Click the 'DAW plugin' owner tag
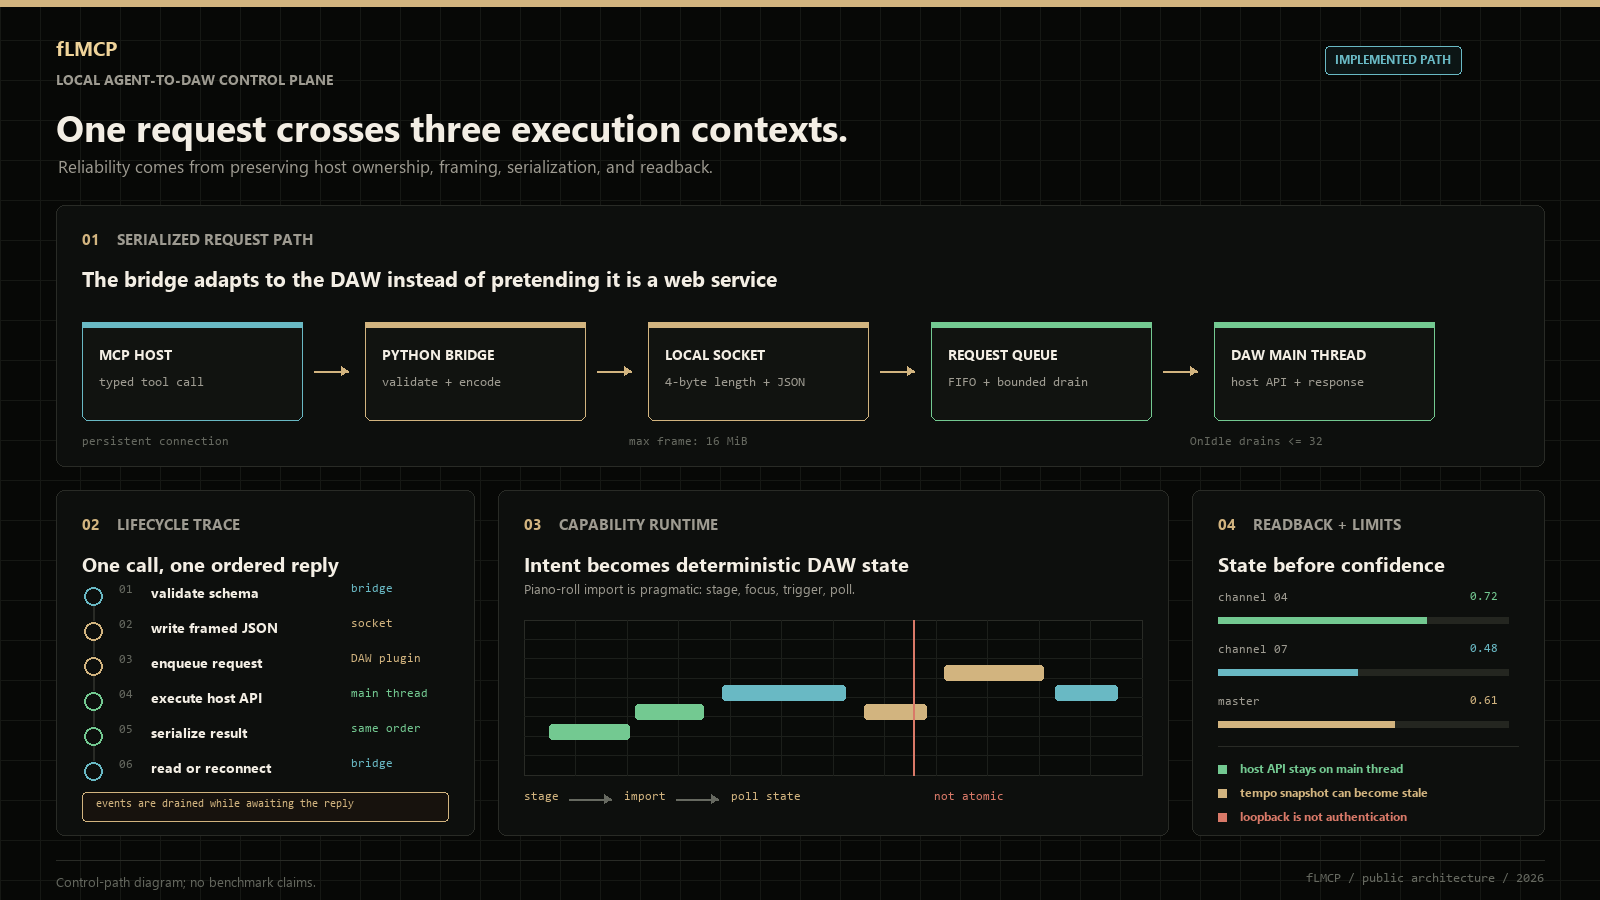1600x900 pixels. 386,659
